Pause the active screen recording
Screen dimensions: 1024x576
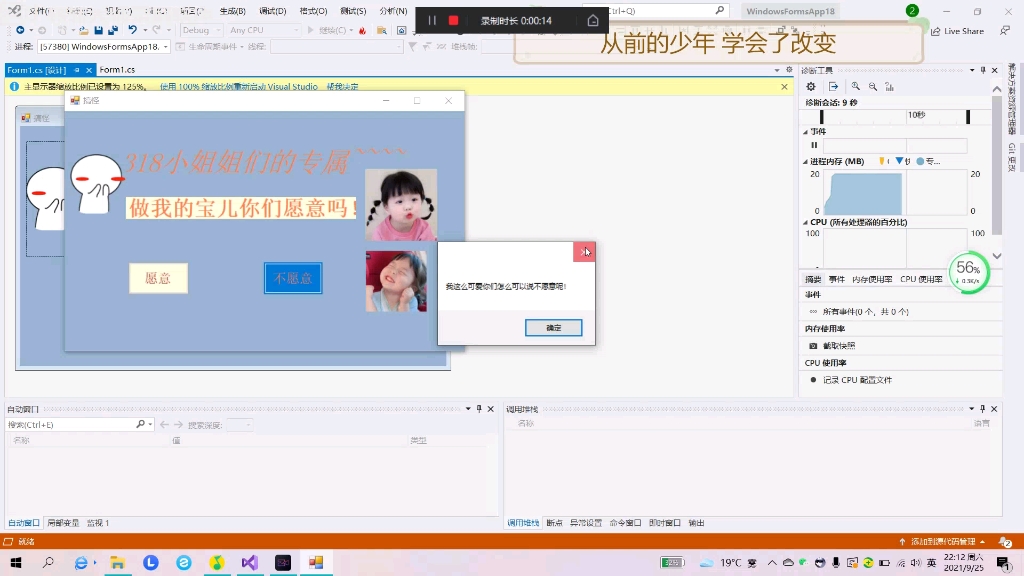tap(431, 20)
